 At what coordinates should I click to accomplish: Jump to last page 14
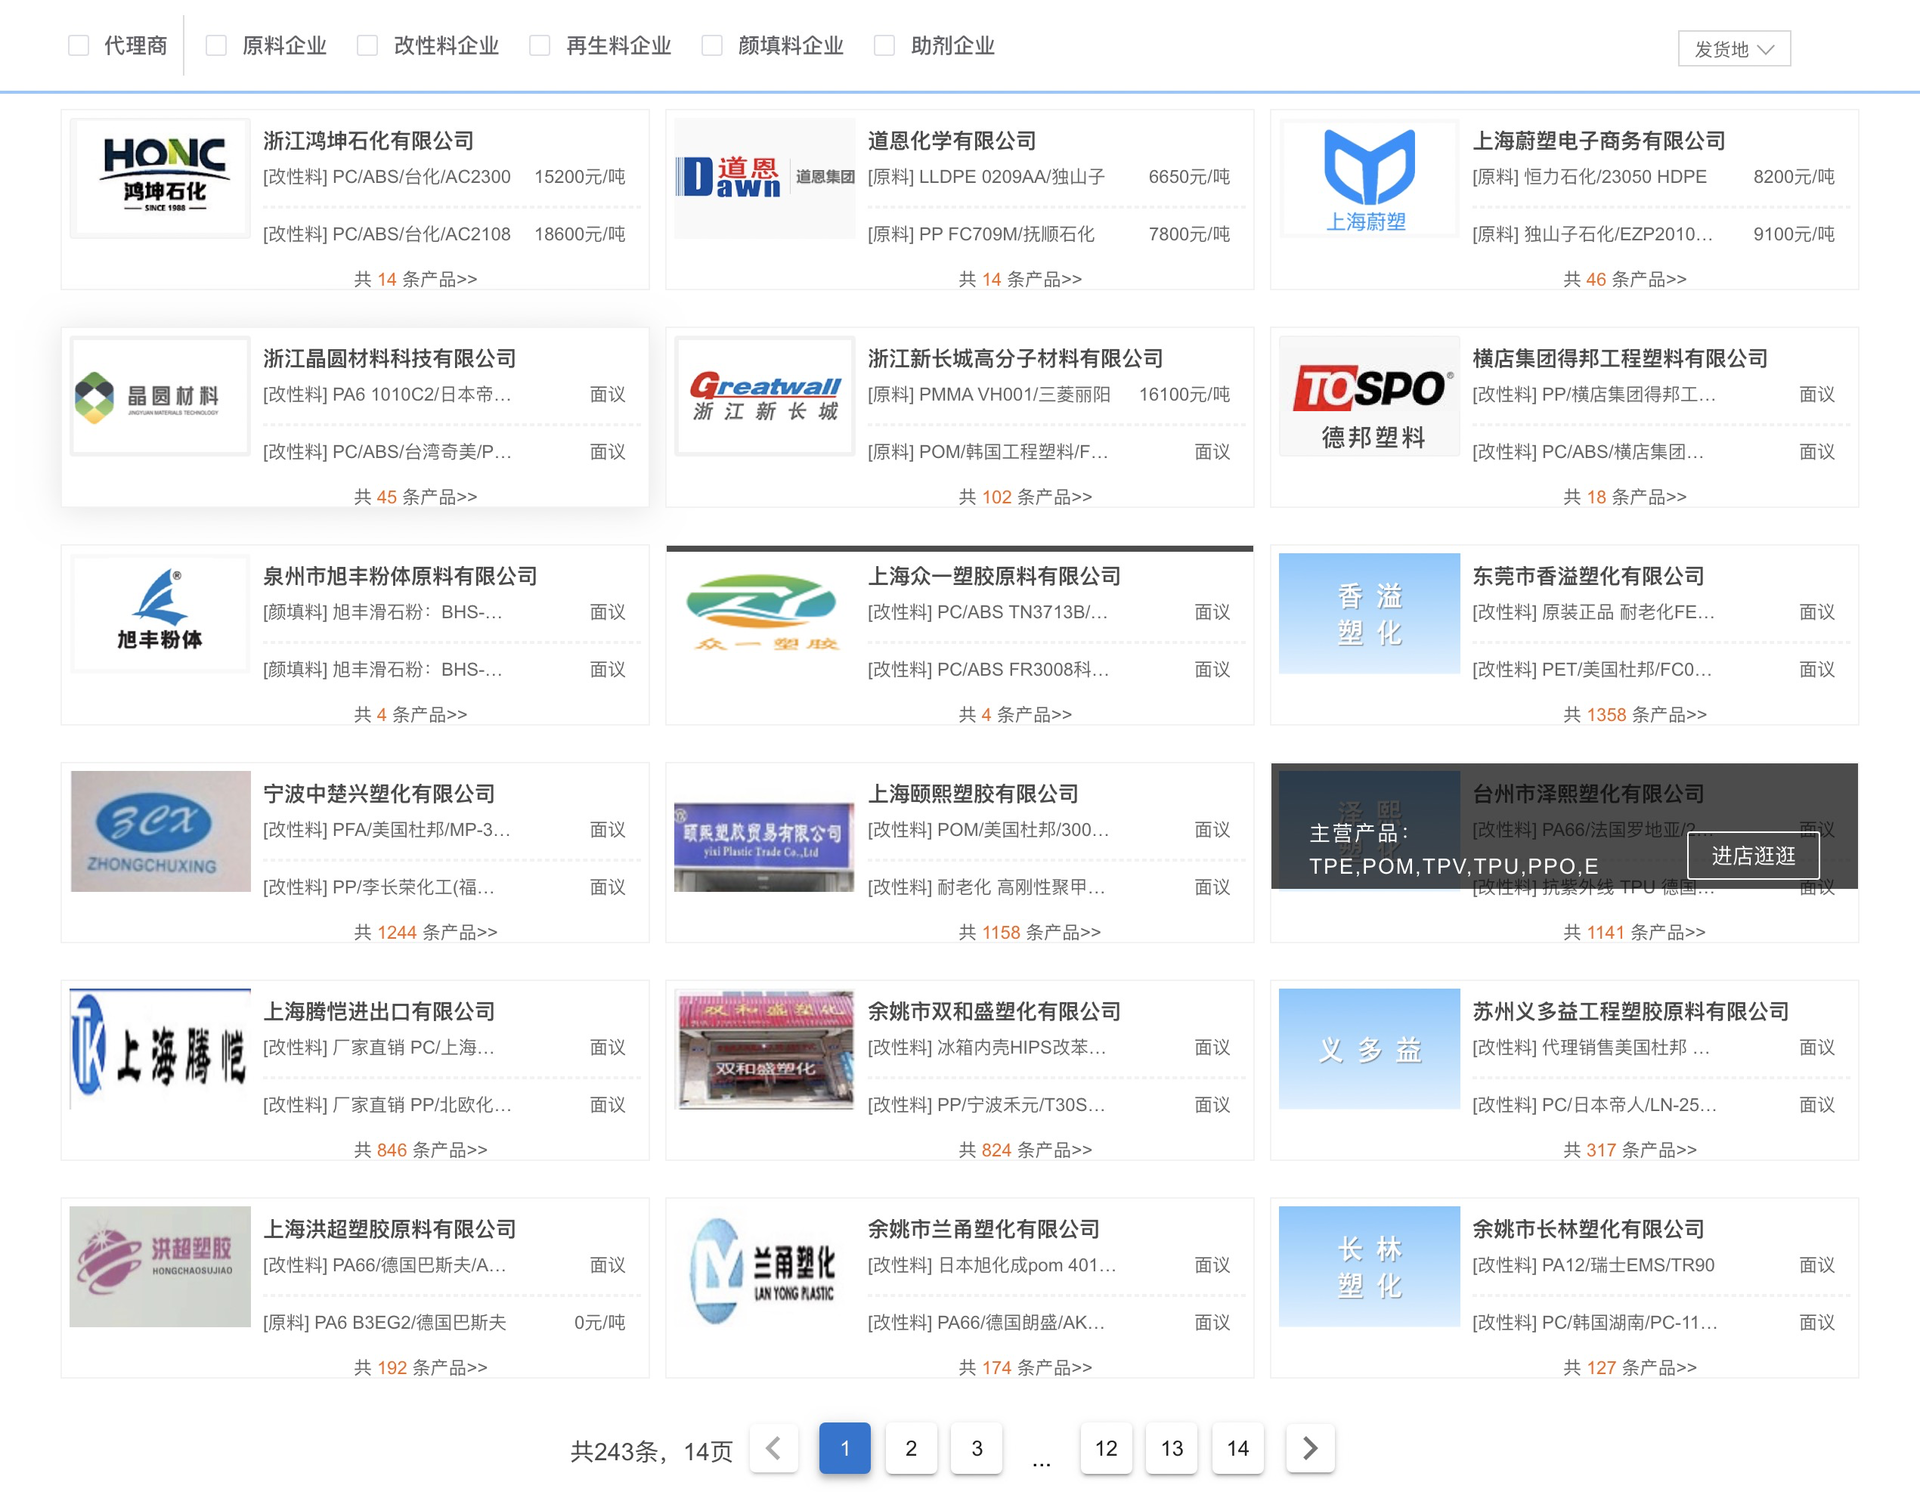pyautogui.click(x=1238, y=1448)
